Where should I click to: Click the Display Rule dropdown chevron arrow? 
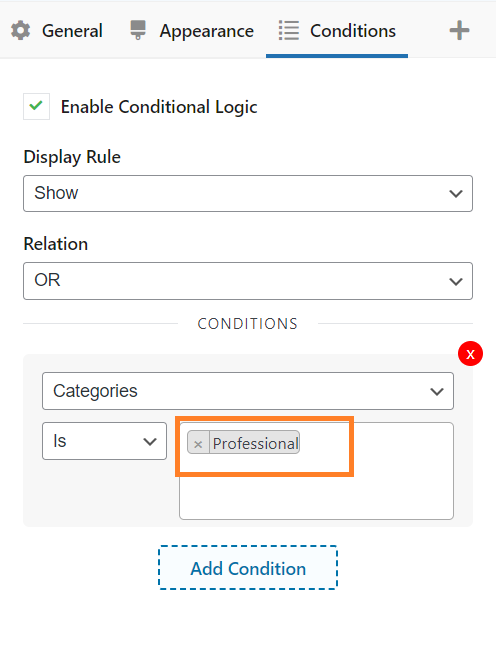pos(456,194)
